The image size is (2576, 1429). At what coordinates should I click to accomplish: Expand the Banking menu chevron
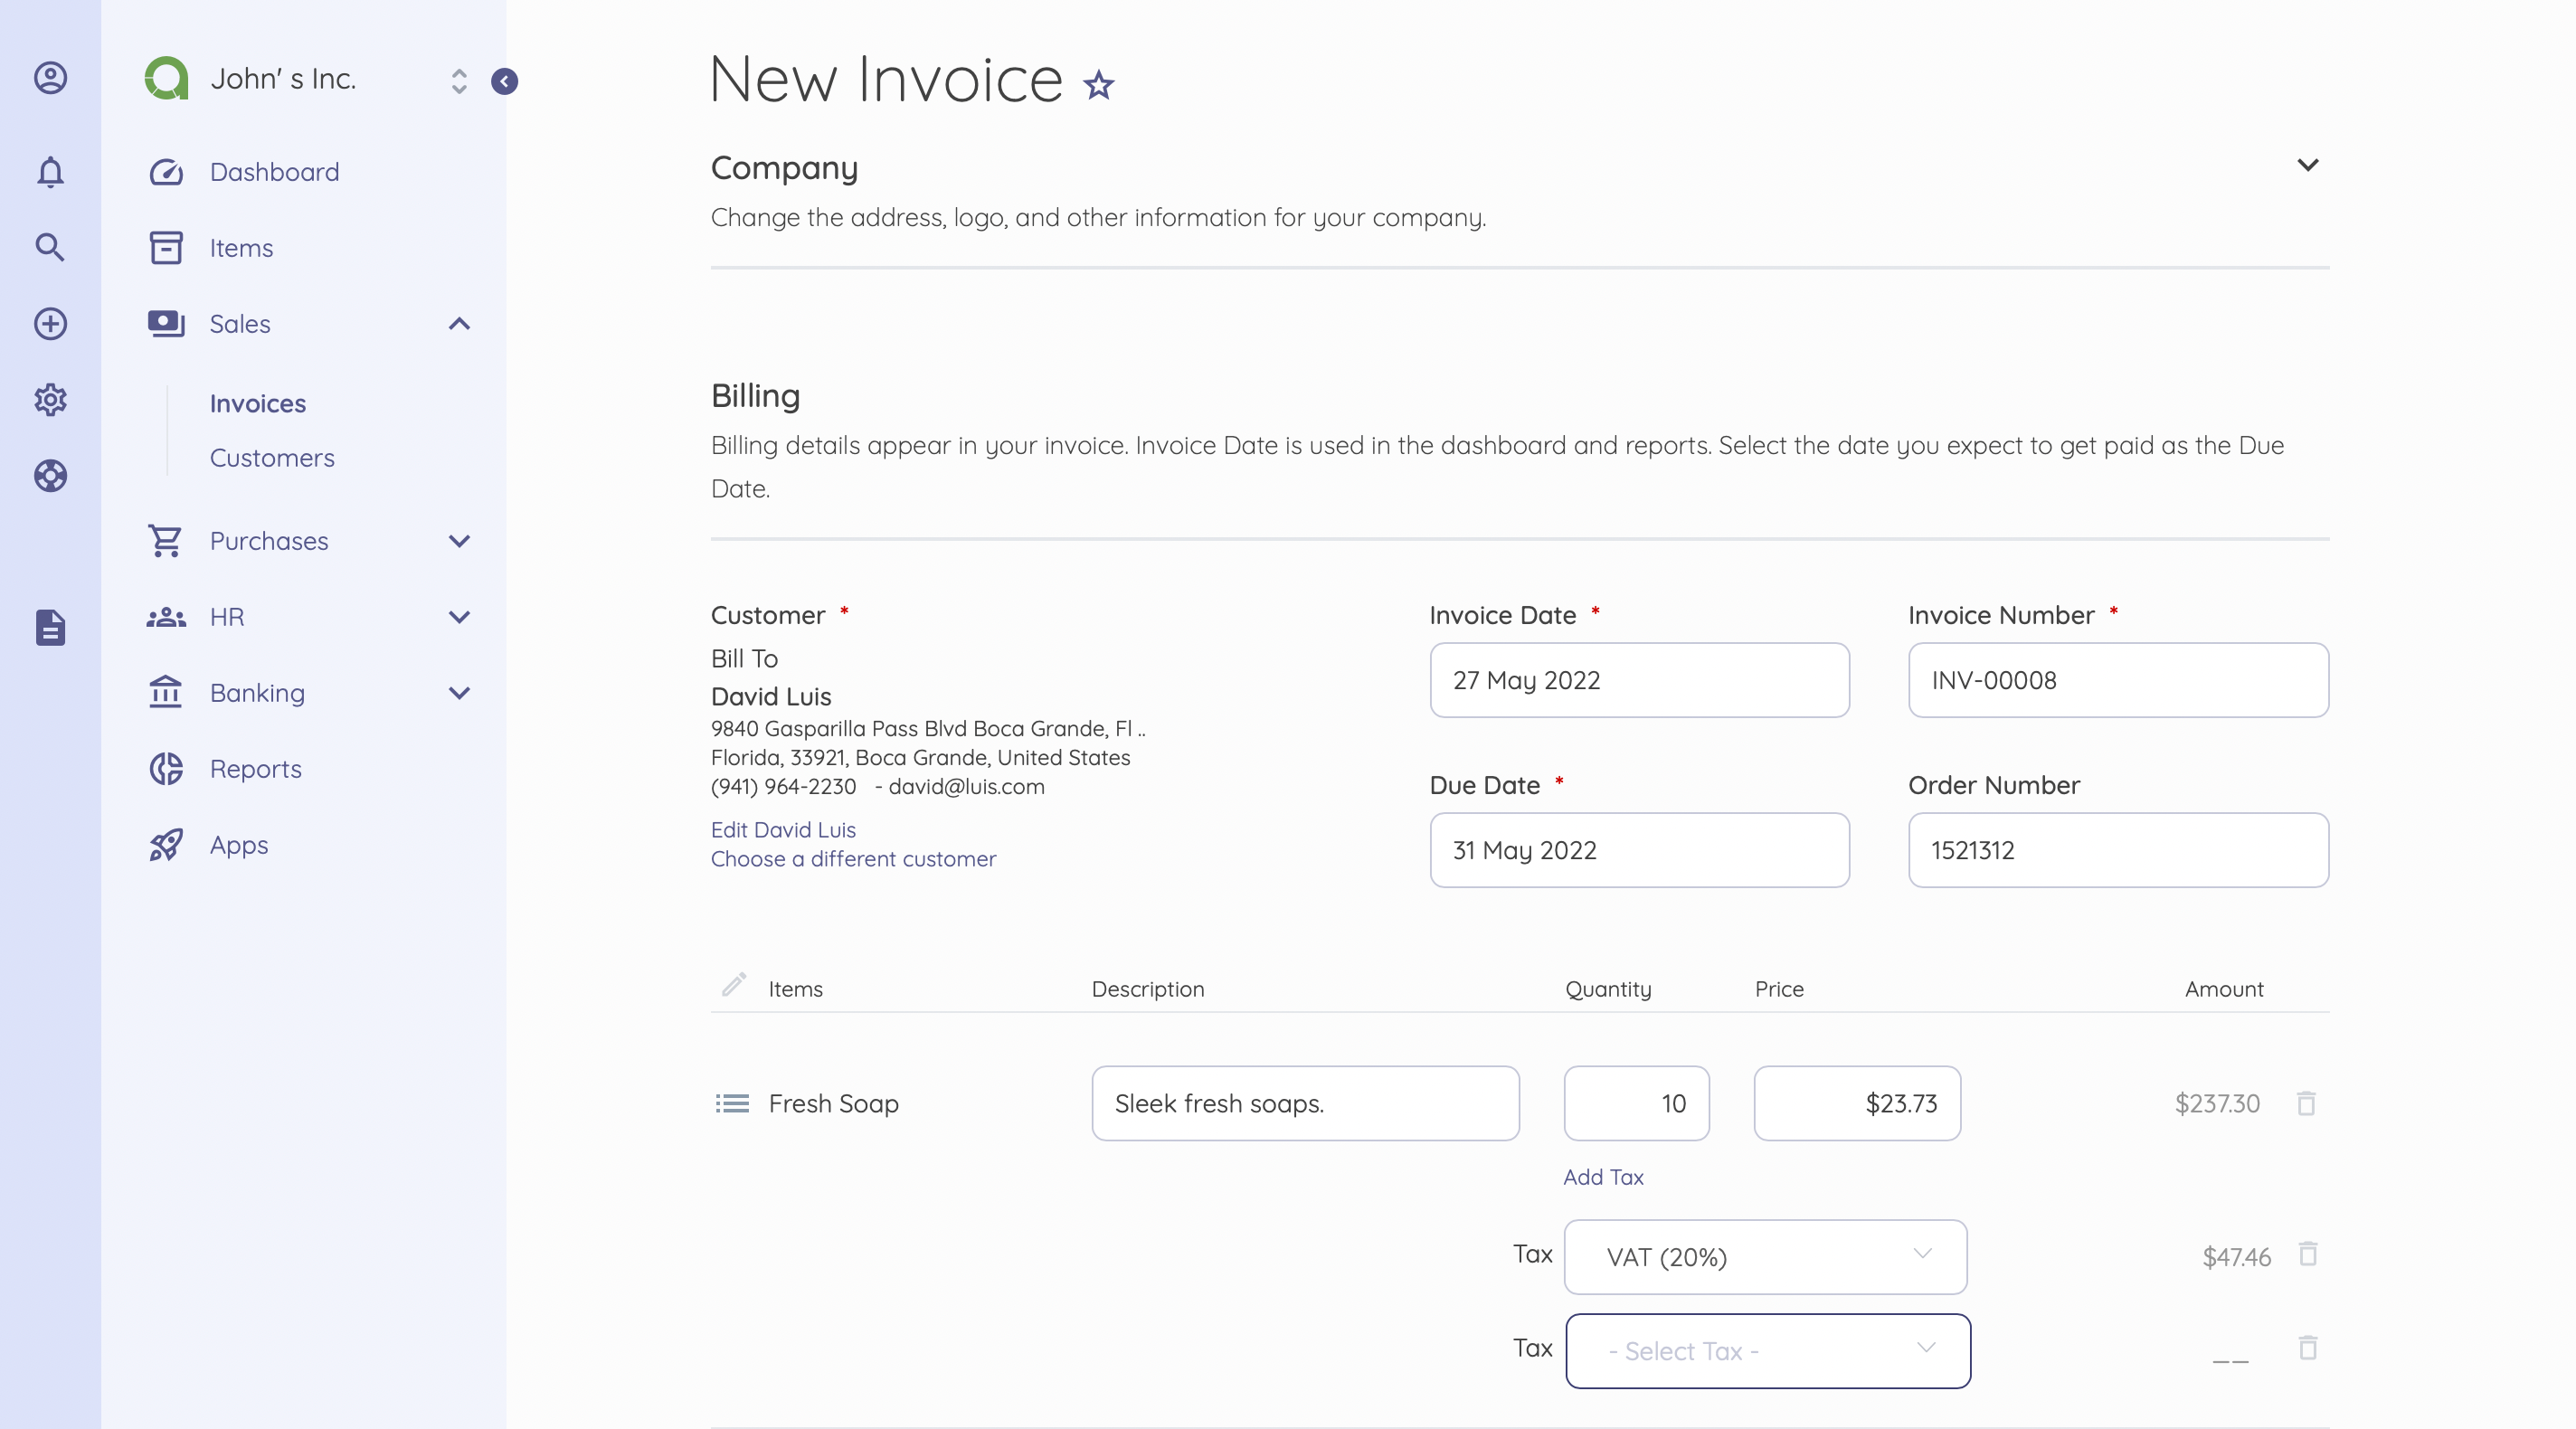(459, 693)
